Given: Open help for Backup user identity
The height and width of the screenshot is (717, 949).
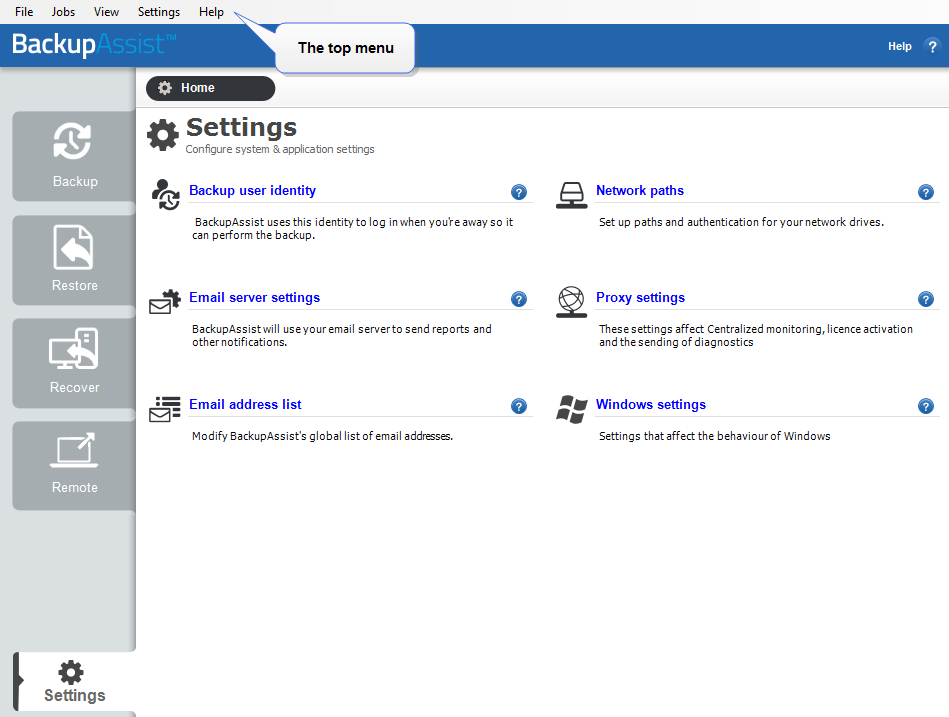Looking at the screenshot, I should point(519,192).
